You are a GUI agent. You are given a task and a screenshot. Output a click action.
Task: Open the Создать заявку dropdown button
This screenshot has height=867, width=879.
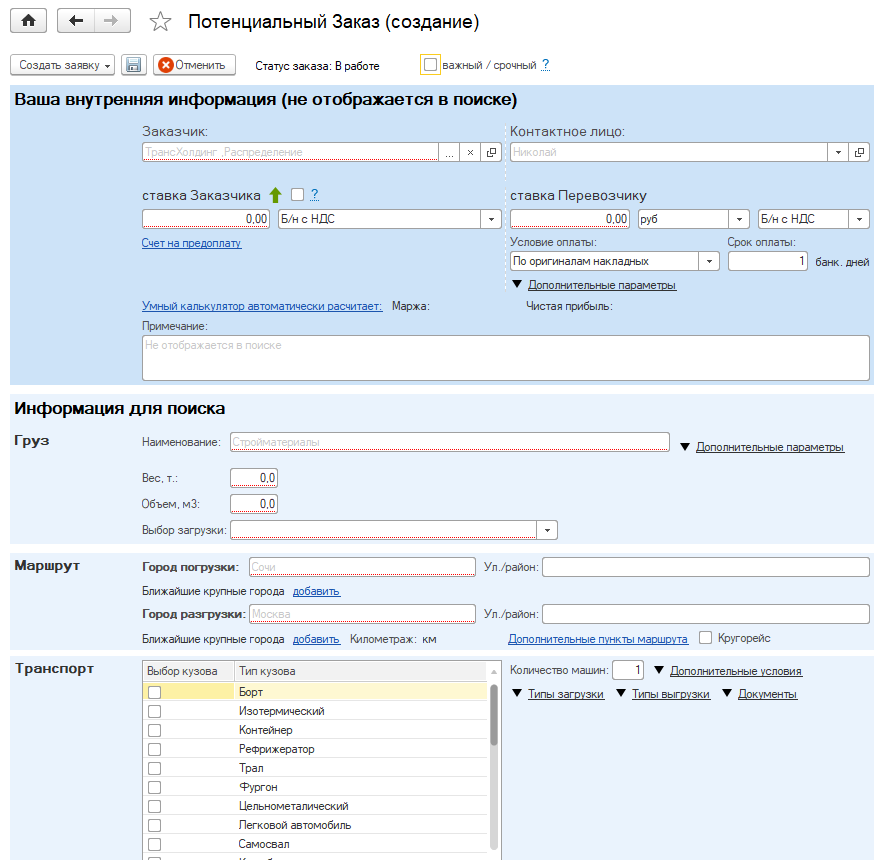coord(62,65)
